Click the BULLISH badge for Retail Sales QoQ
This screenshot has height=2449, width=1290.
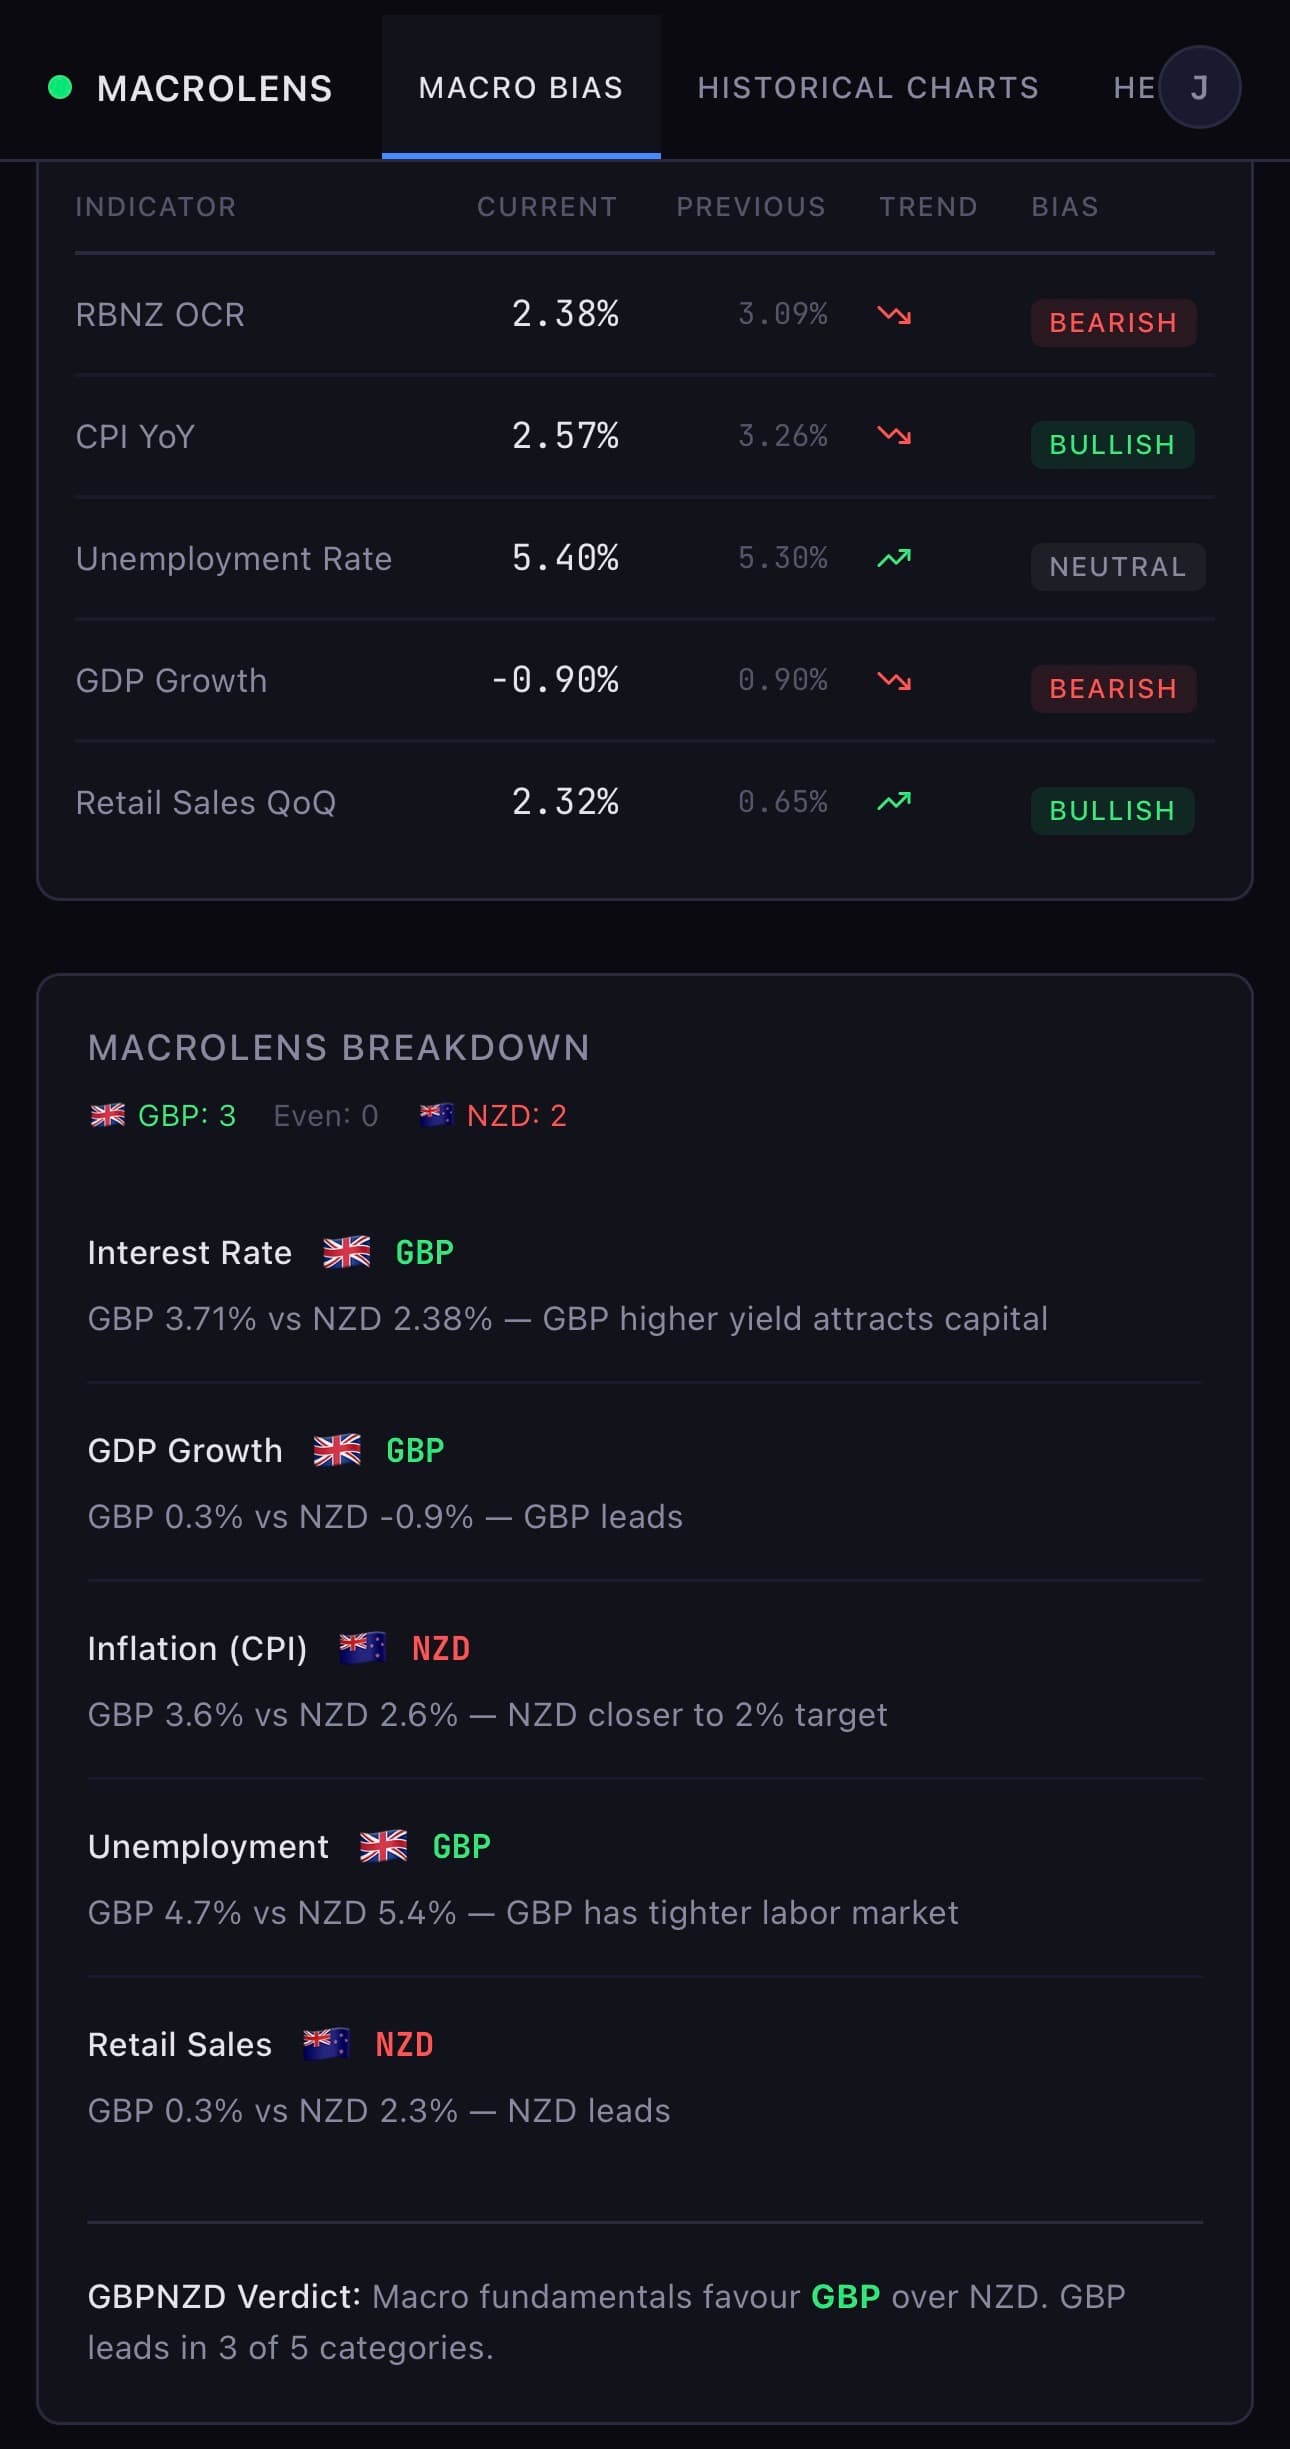(1112, 811)
